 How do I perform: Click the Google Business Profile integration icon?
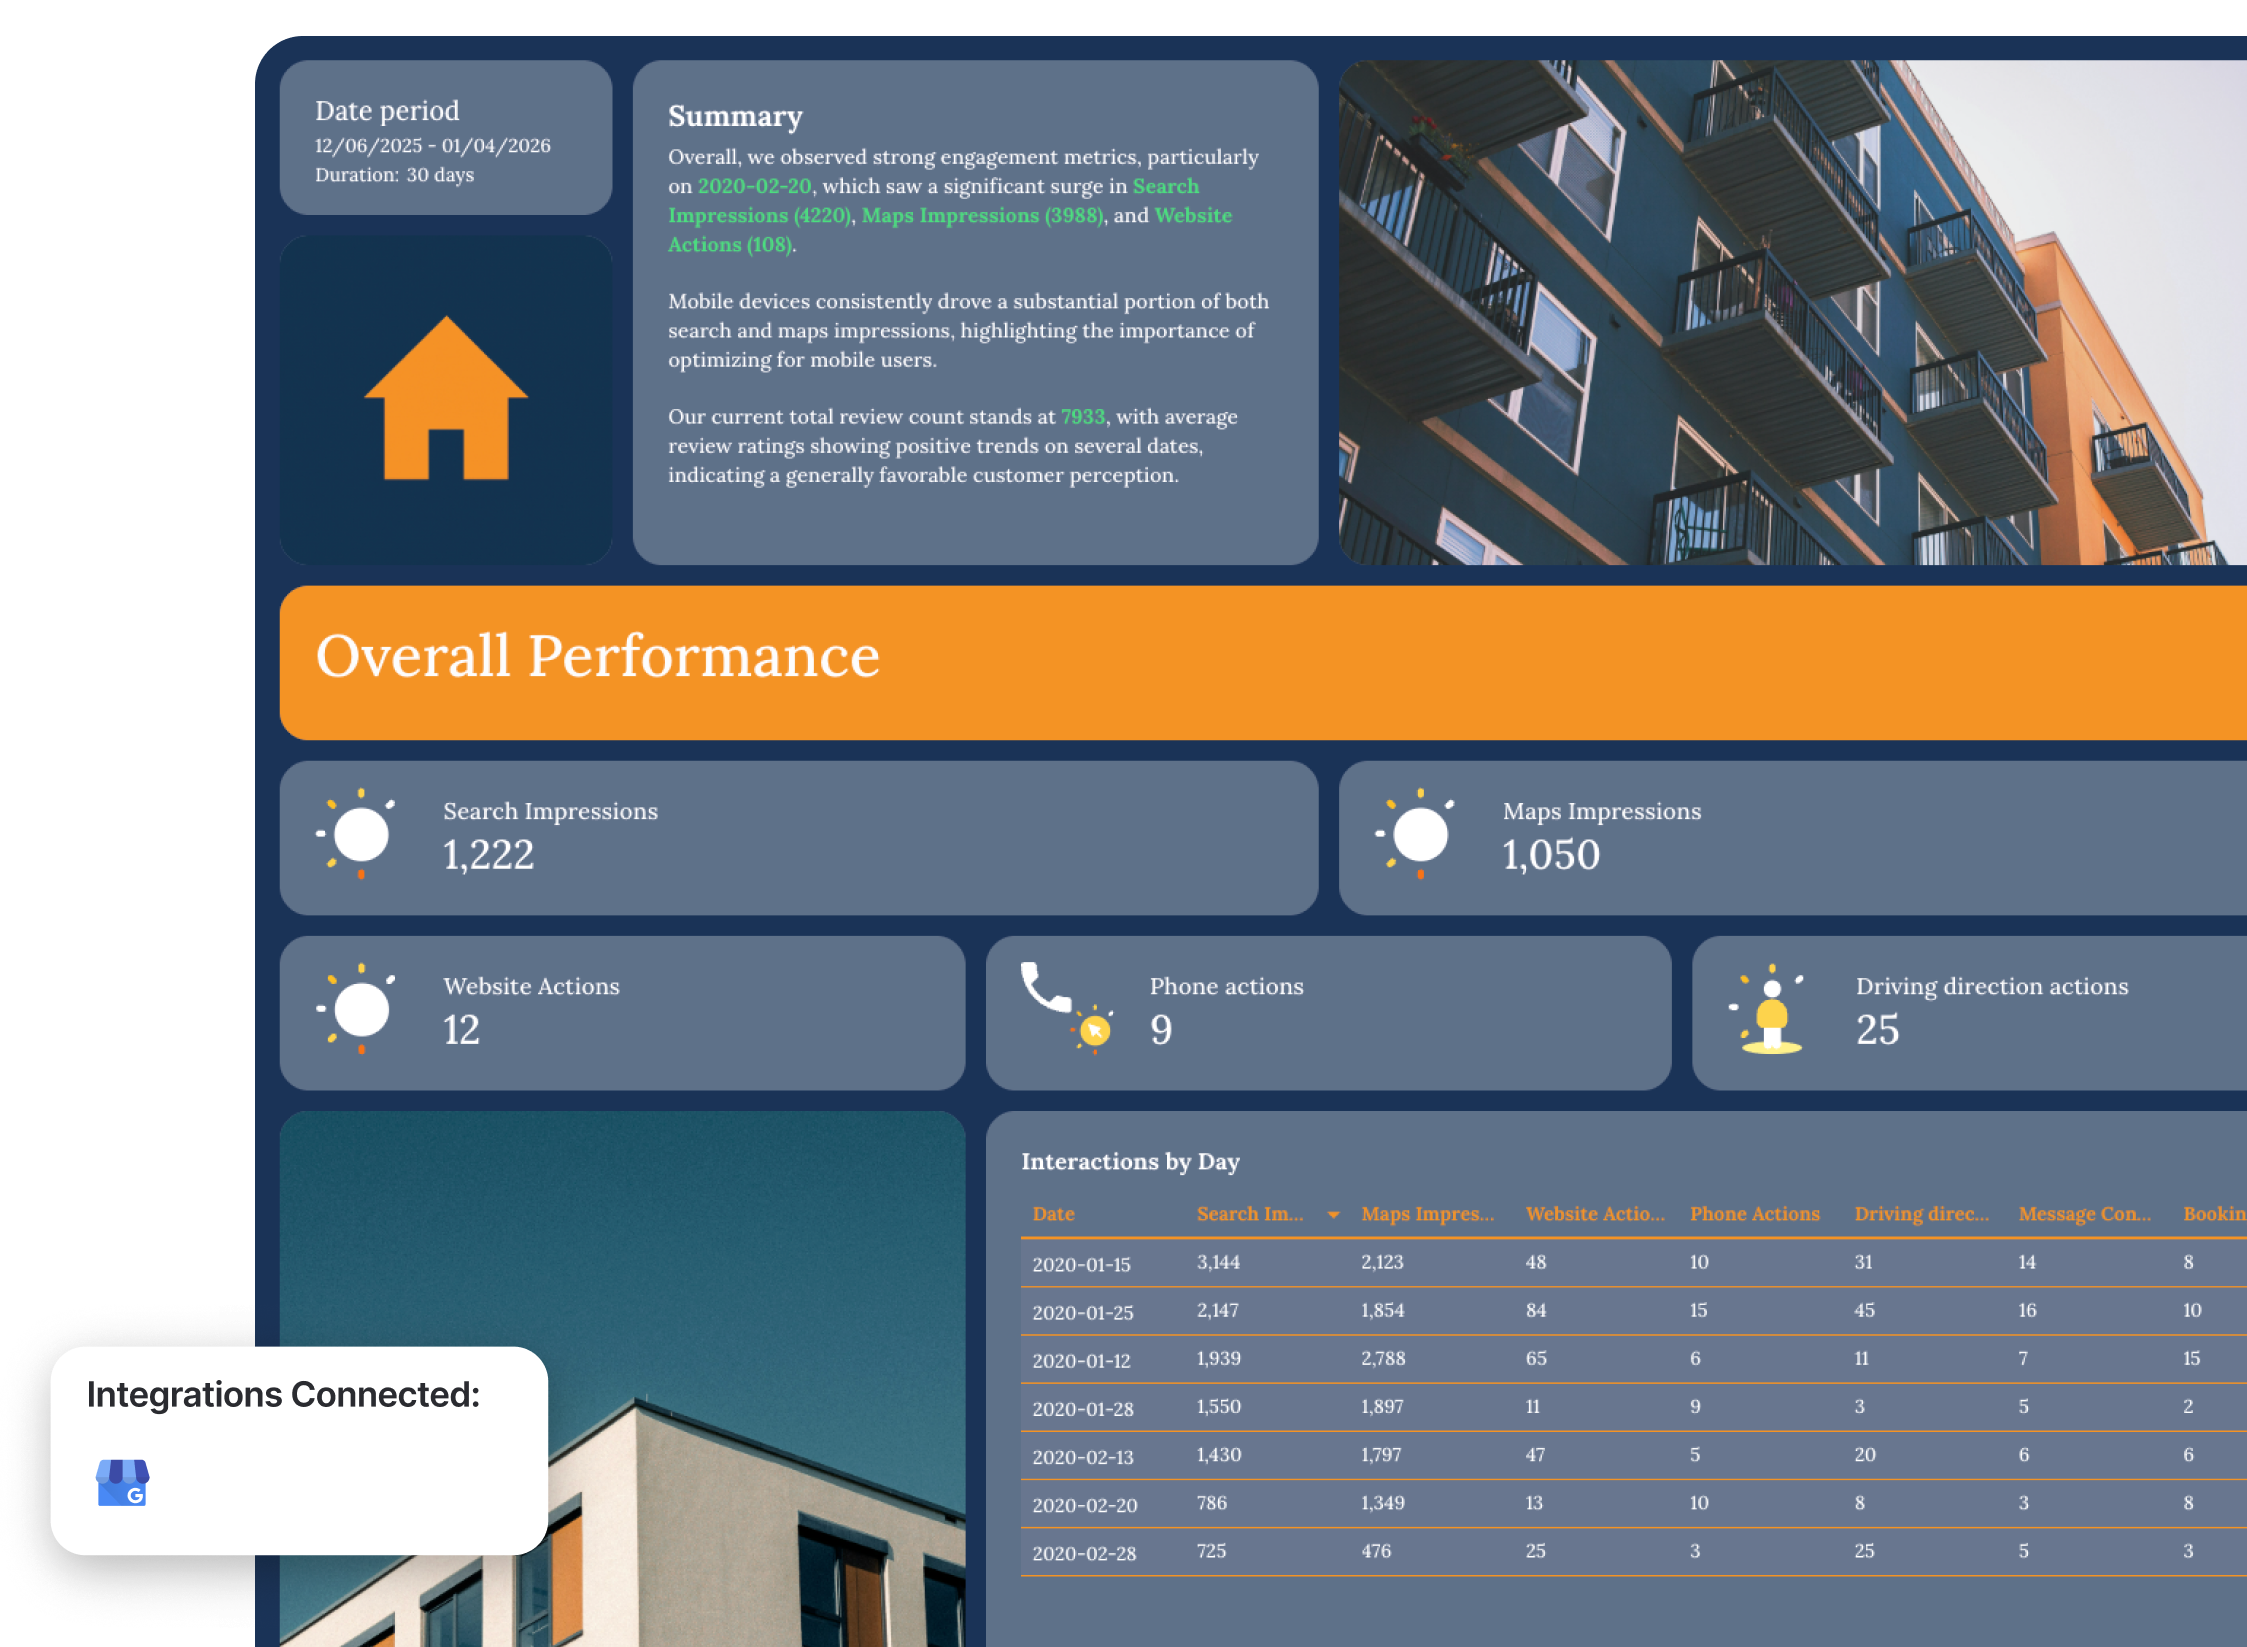click(x=122, y=1480)
